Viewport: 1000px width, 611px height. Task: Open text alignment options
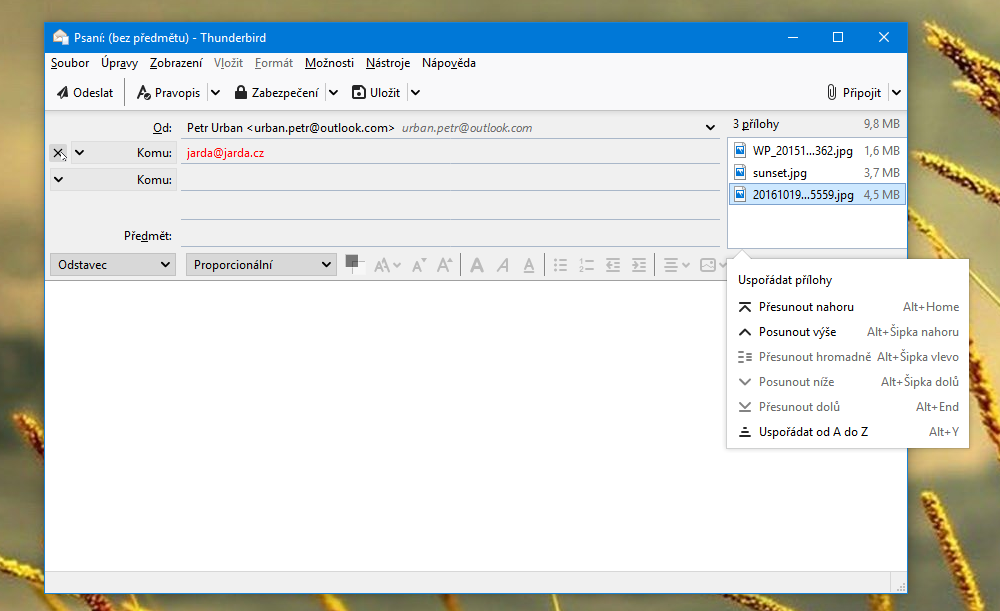click(x=676, y=265)
